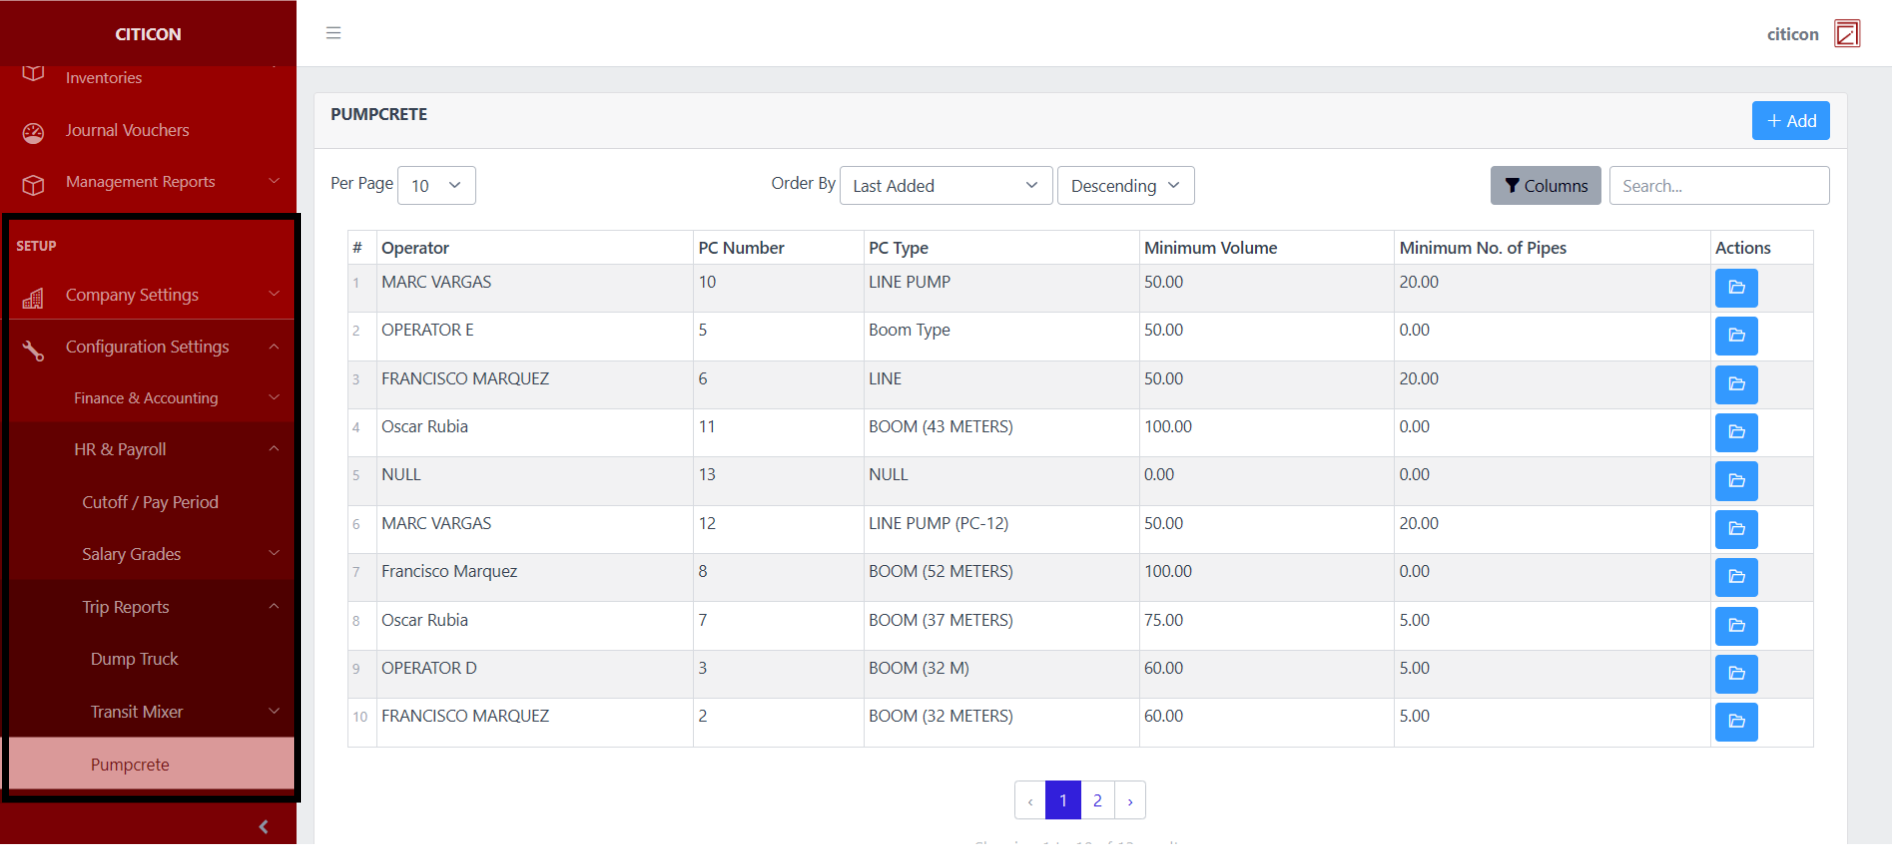Open the folder icon for MARC VARGAS row 1
Image resolution: width=1892 pixels, height=845 pixels.
click(x=1735, y=288)
